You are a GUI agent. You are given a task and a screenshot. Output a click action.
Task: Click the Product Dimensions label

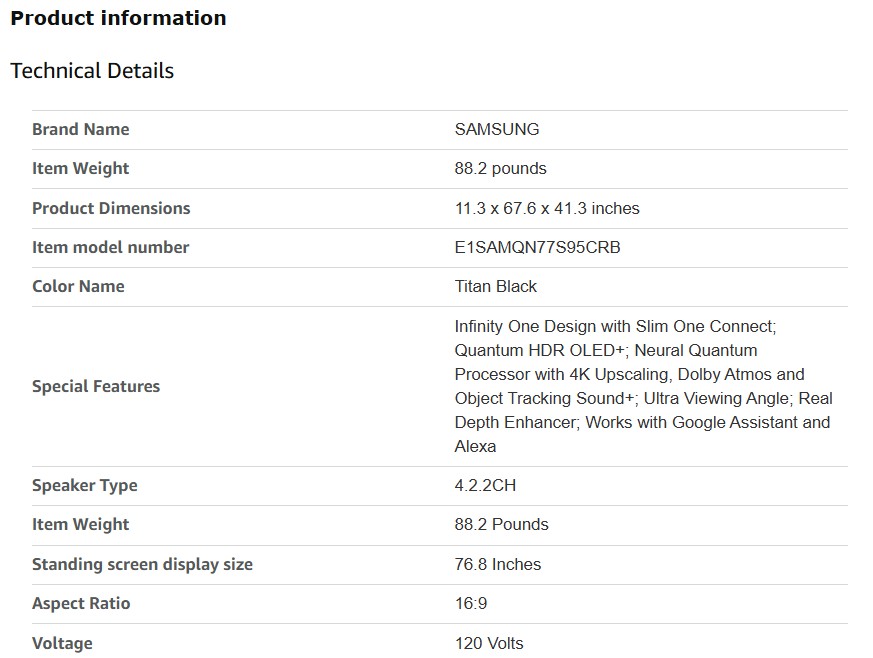click(111, 208)
